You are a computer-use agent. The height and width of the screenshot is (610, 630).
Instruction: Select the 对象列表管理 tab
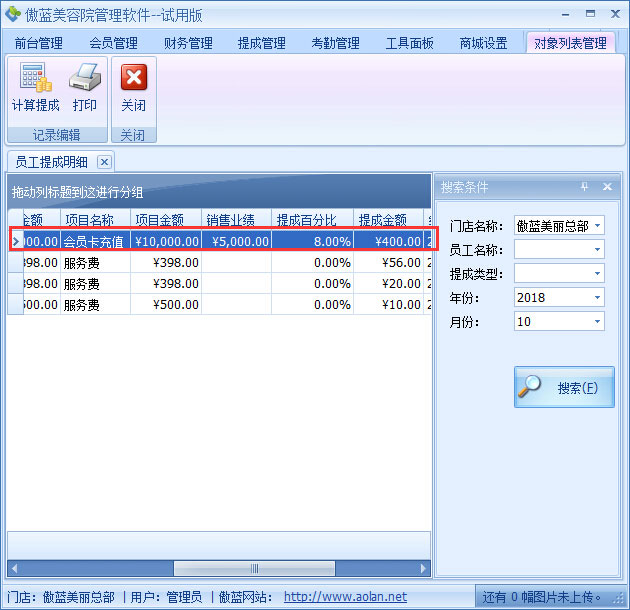click(x=570, y=43)
